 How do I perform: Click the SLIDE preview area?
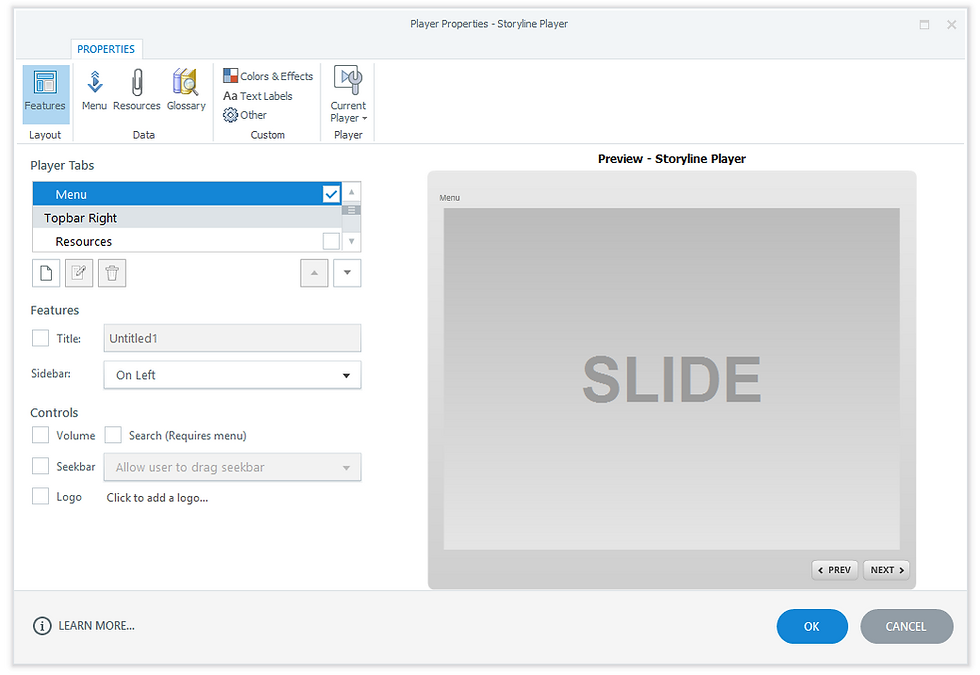point(672,379)
